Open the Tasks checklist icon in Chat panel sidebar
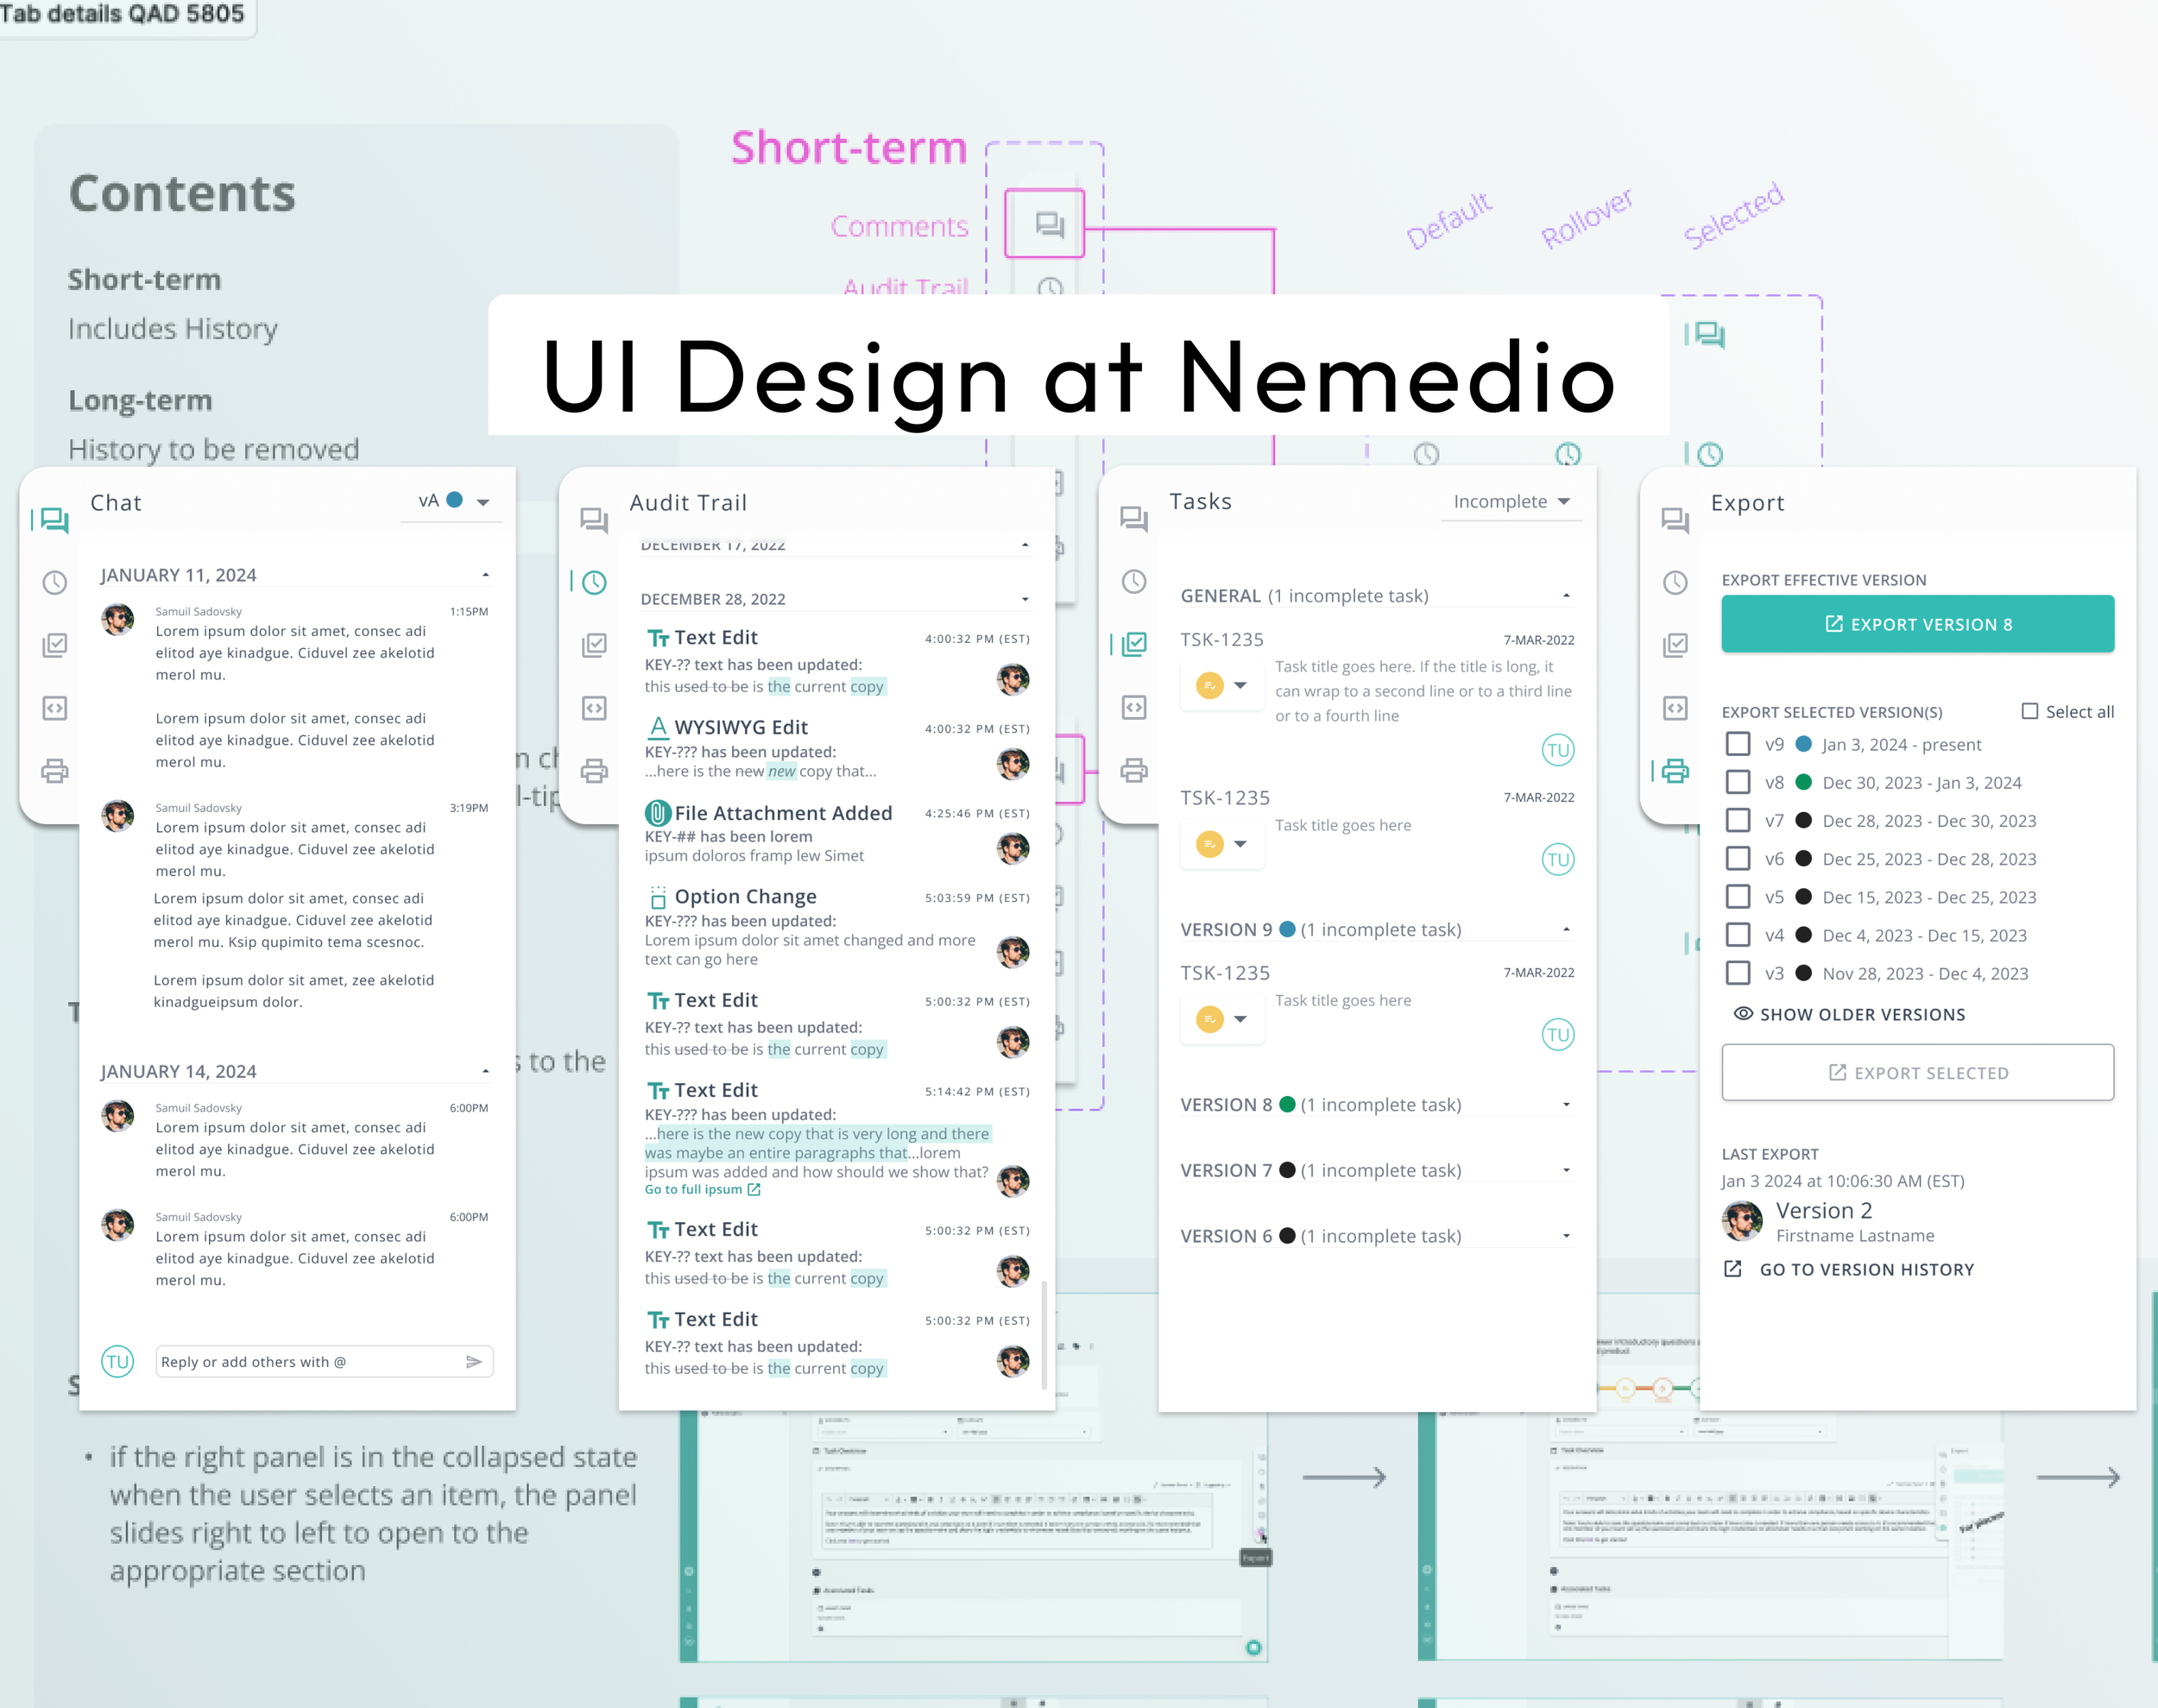 pos(55,645)
